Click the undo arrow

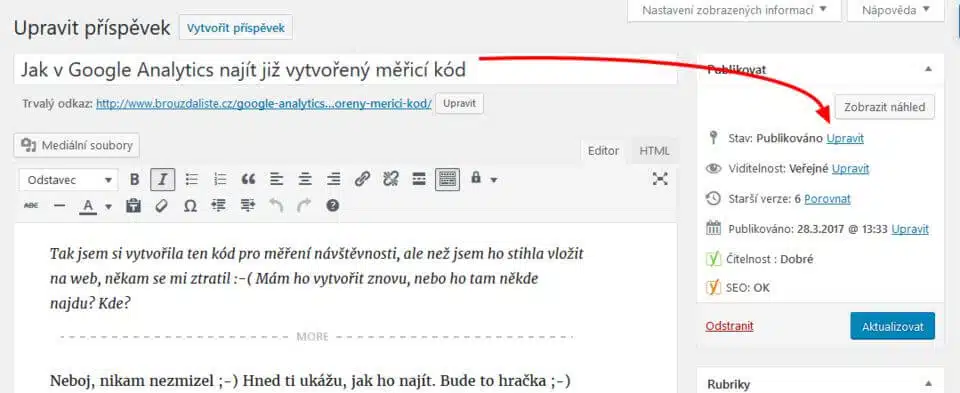coord(276,206)
